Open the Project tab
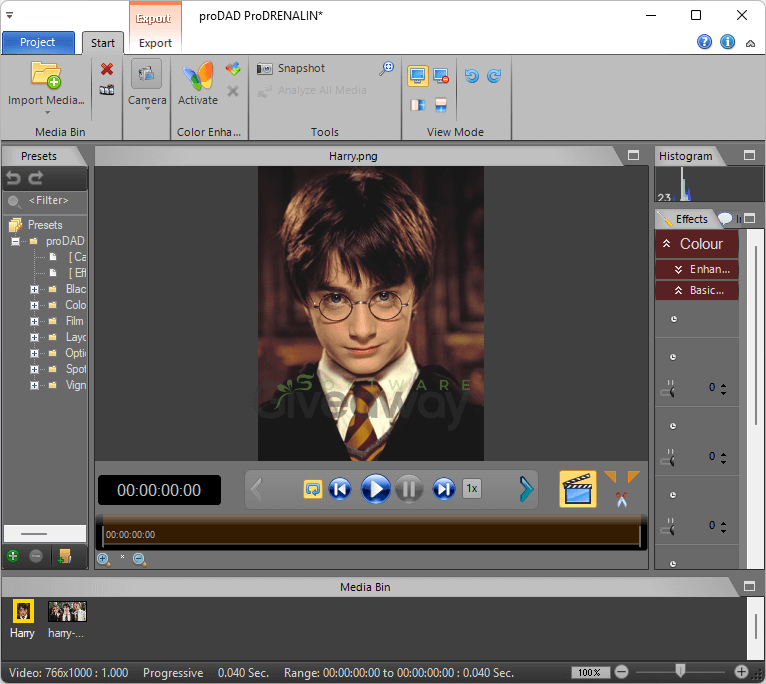The image size is (766, 684). click(x=38, y=43)
